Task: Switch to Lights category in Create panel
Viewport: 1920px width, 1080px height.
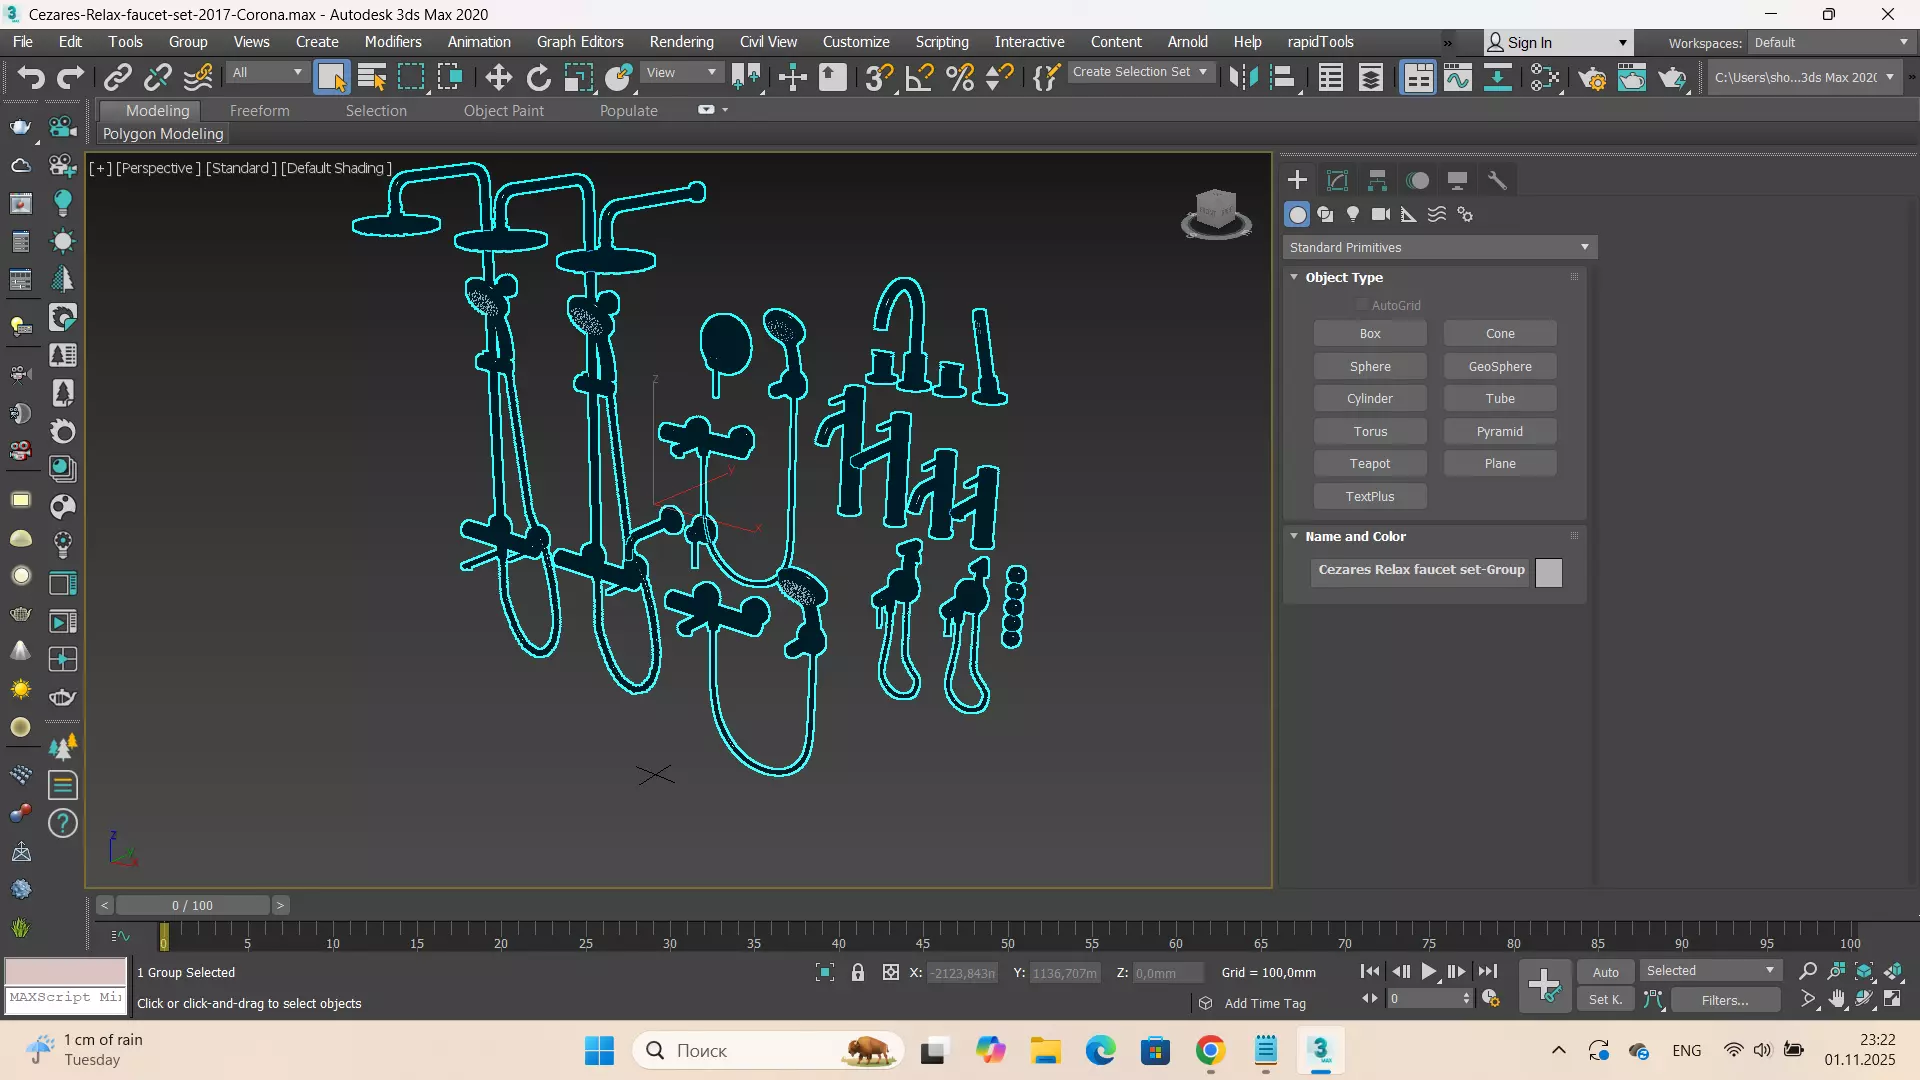Action: point(1353,214)
